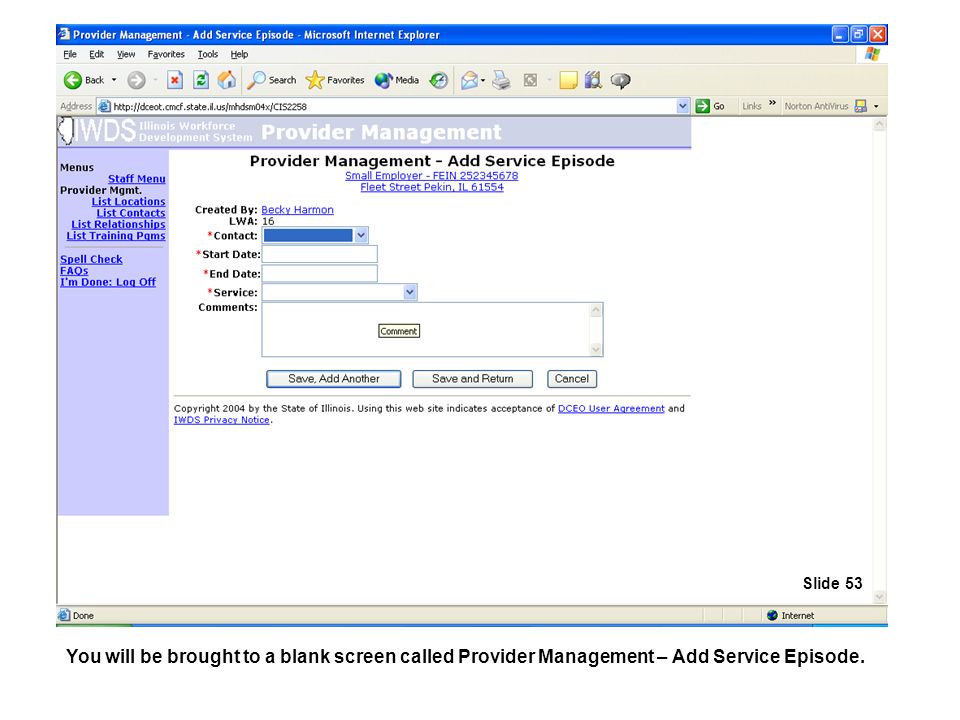Screen dimensions: 960x720
Task: Click the Refresh page icon
Action: pyautogui.click(x=201, y=80)
